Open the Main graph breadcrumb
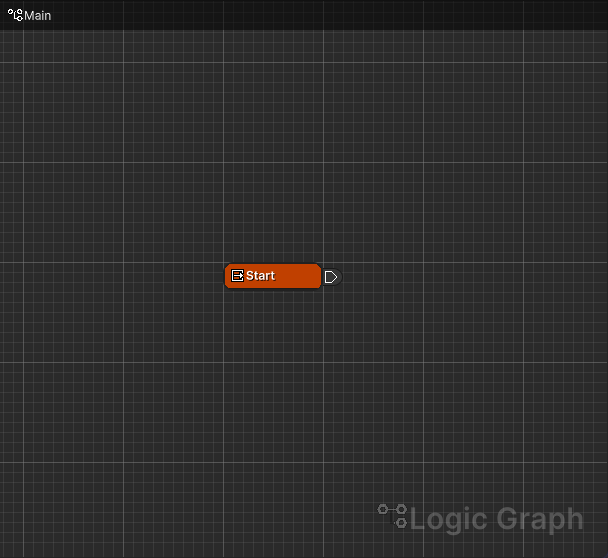The width and height of the screenshot is (608, 558). pyautogui.click(x=38, y=16)
